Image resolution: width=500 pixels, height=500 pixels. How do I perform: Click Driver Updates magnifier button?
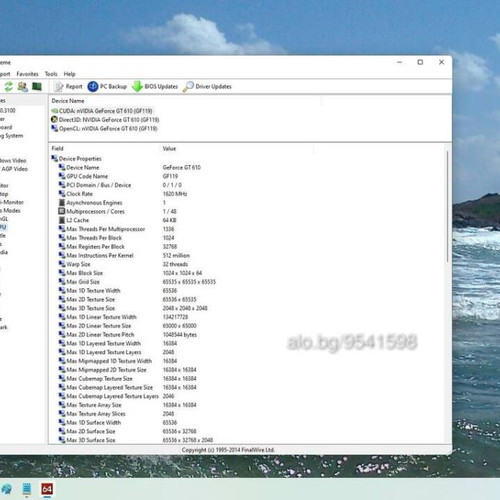(207, 87)
